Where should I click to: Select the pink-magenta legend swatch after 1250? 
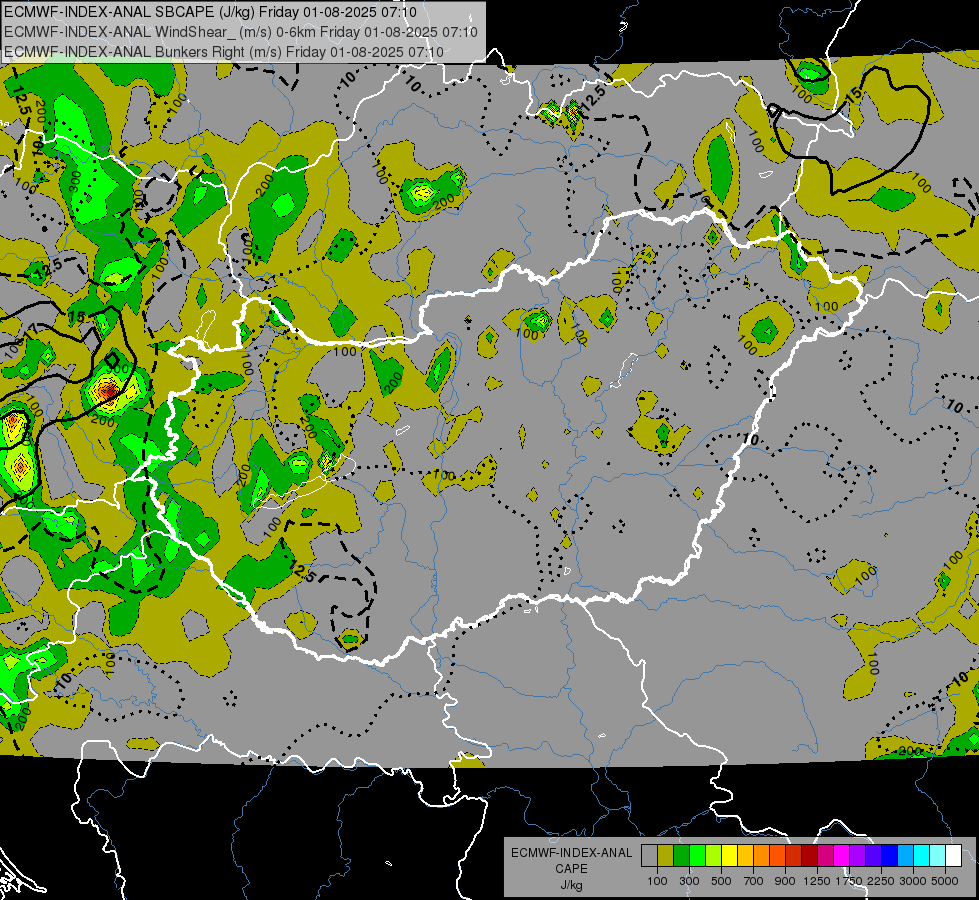pyautogui.click(x=825, y=856)
